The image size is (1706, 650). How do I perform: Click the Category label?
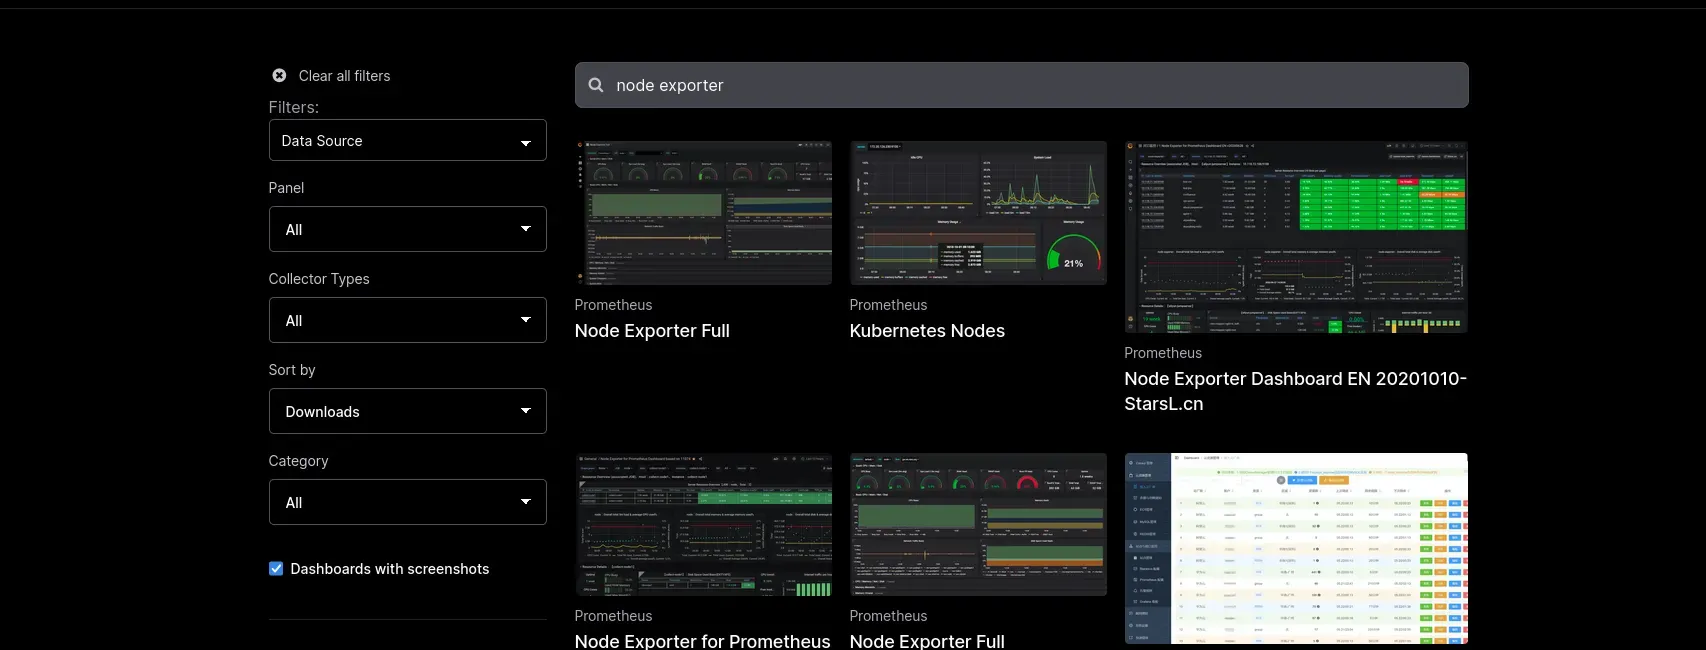(298, 461)
